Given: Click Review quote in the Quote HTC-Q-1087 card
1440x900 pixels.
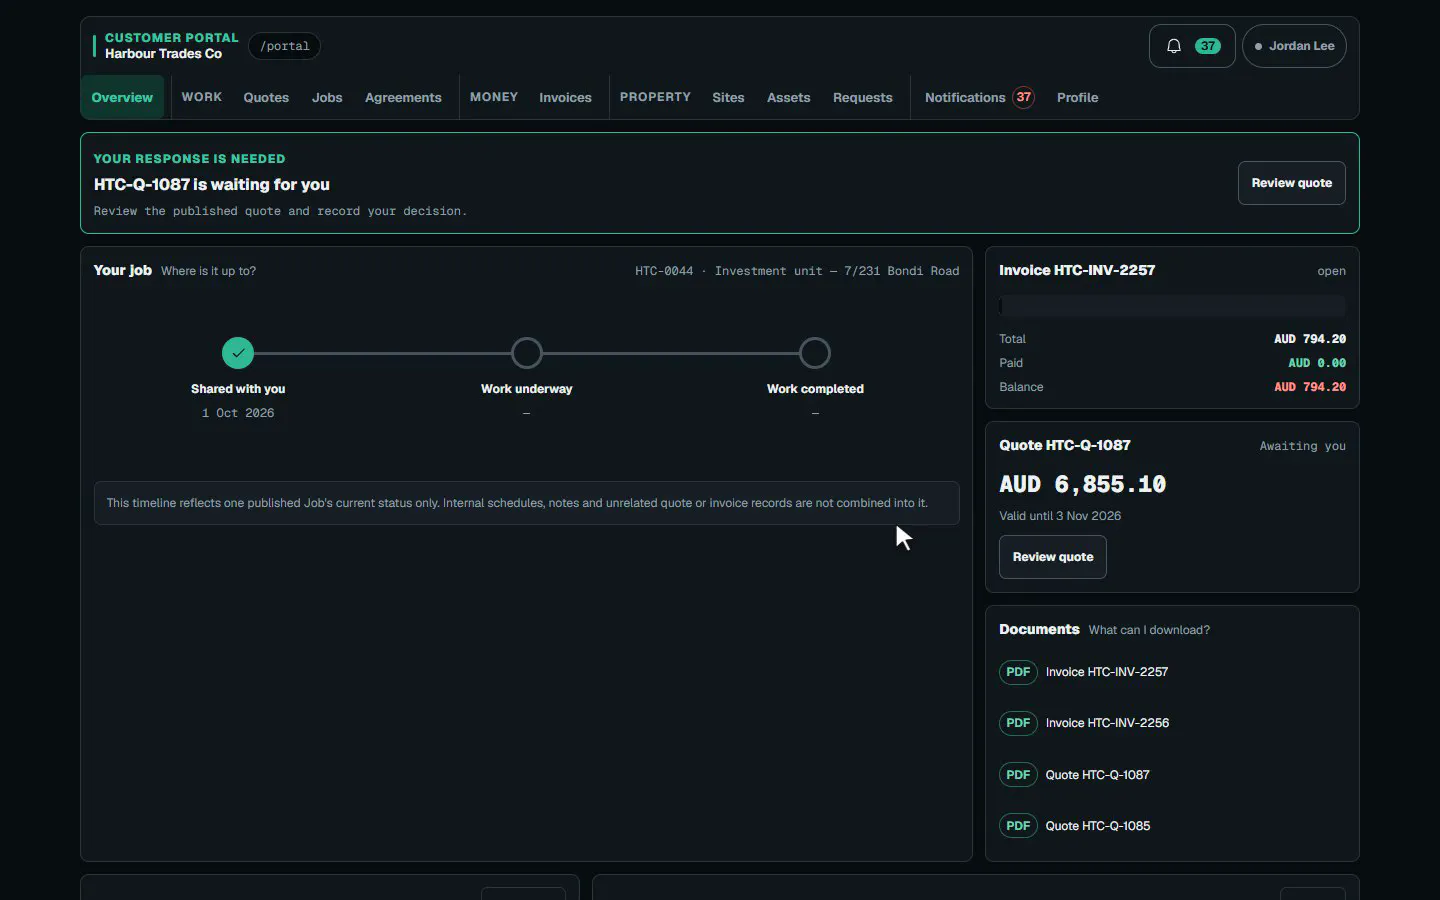Looking at the screenshot, I should click(1053, 557).
